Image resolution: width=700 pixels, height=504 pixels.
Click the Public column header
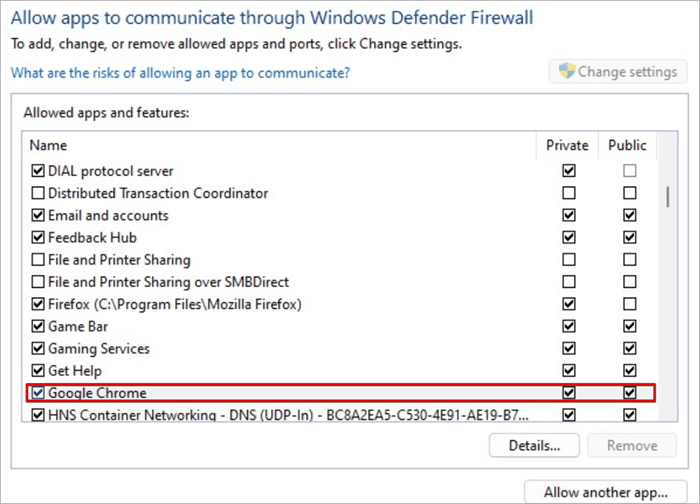627,145
